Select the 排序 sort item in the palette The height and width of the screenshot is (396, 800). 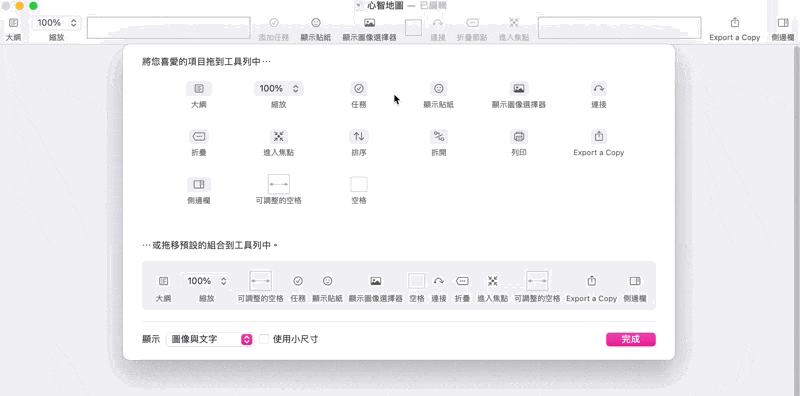(359, 136)
